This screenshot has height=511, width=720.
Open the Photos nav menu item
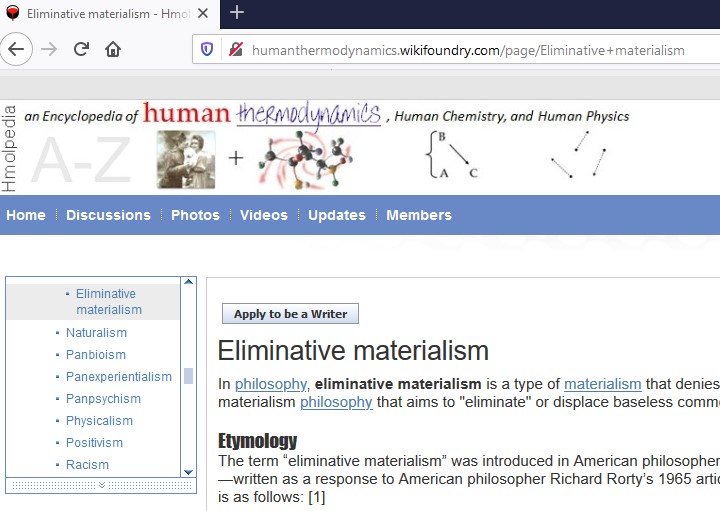click(195, 215)
